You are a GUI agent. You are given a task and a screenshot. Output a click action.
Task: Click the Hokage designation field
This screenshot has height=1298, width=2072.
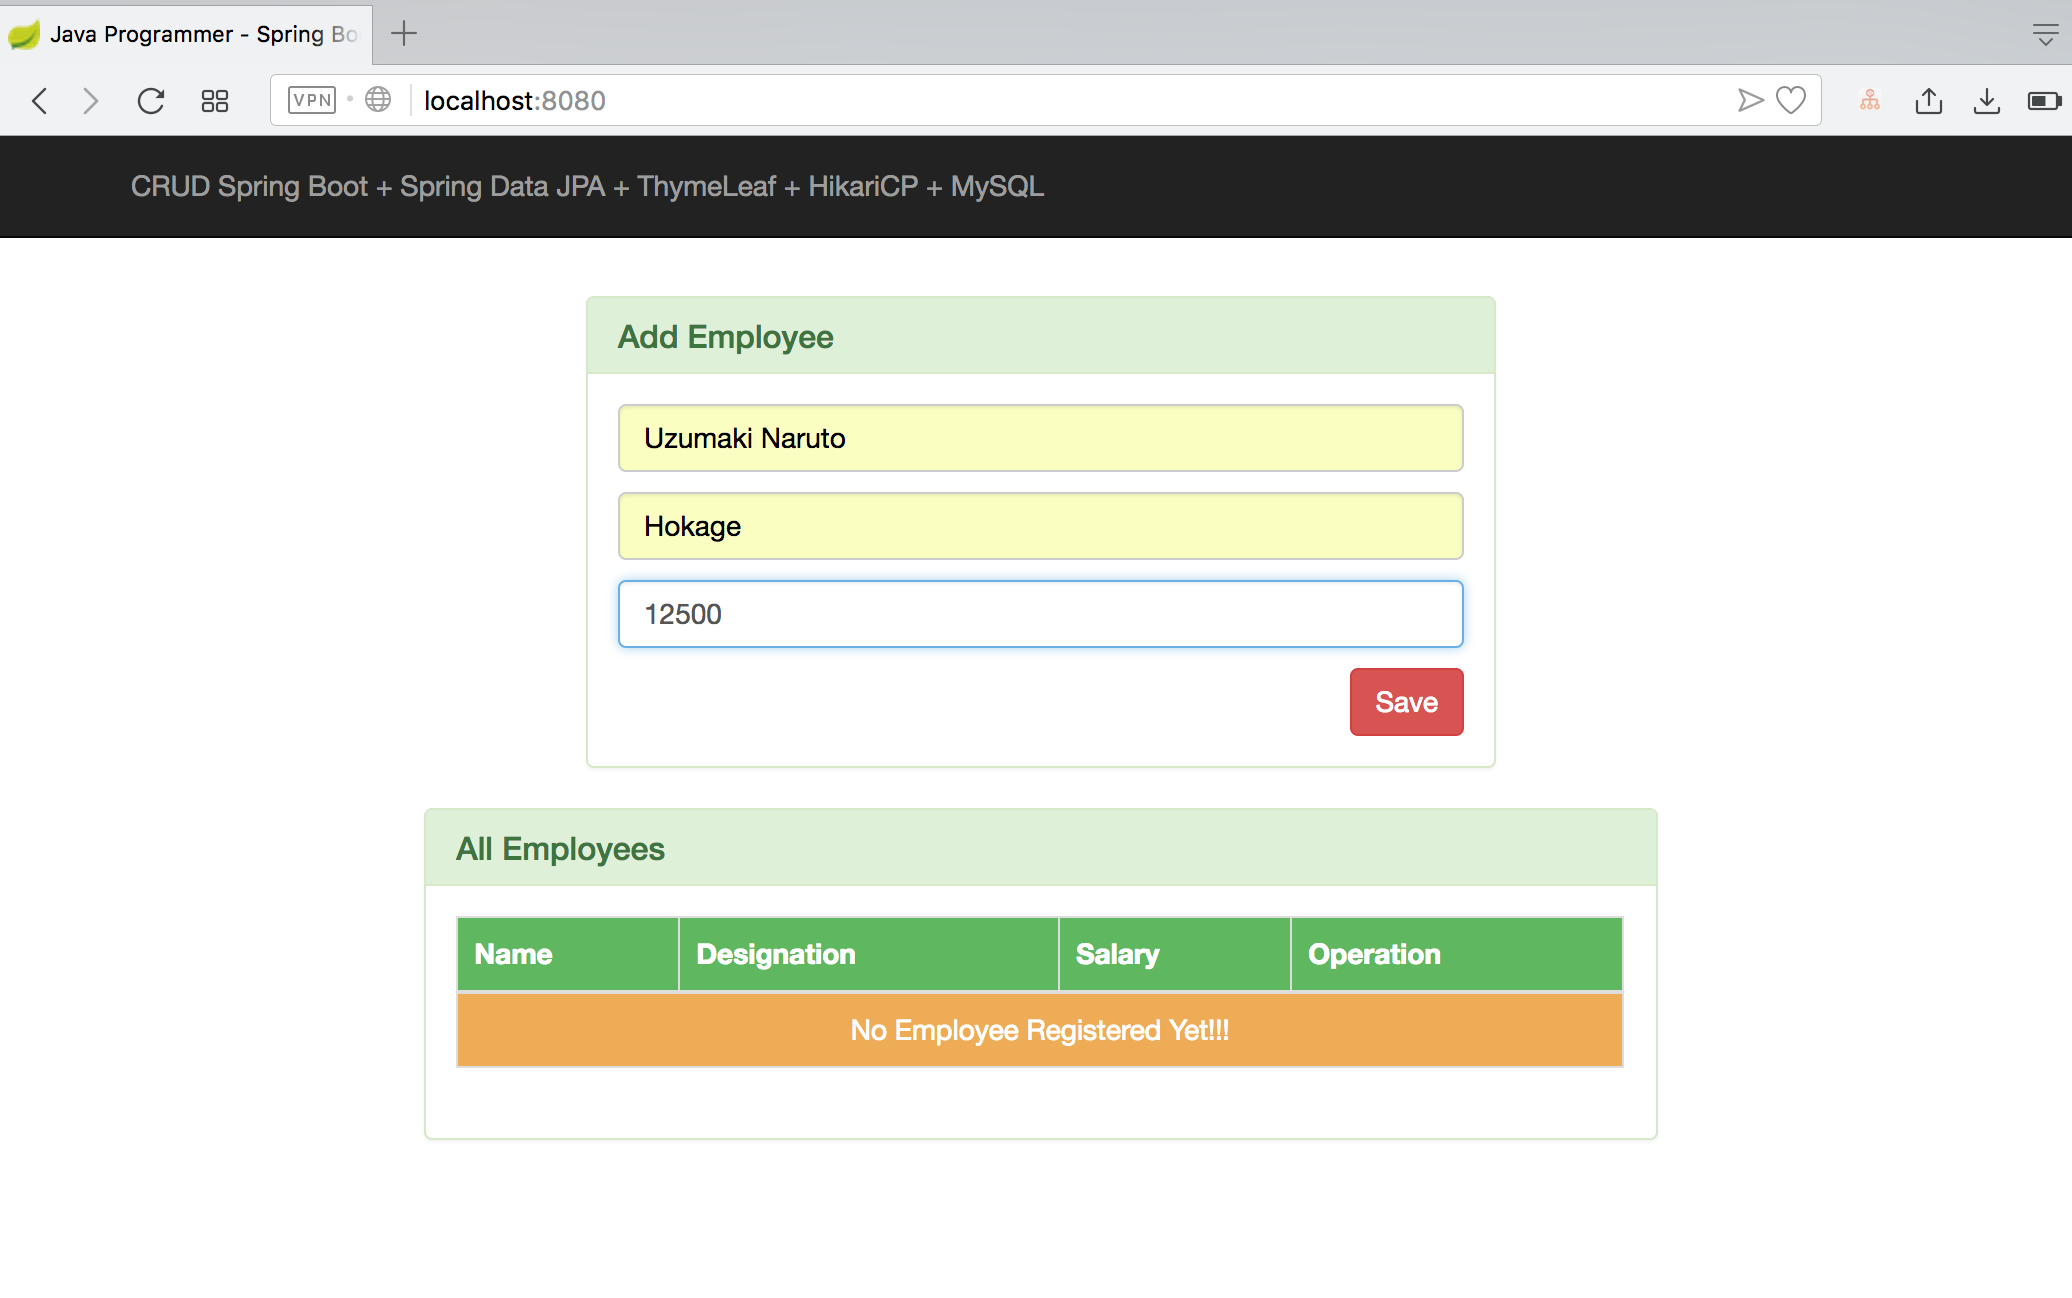[1040, 526]
